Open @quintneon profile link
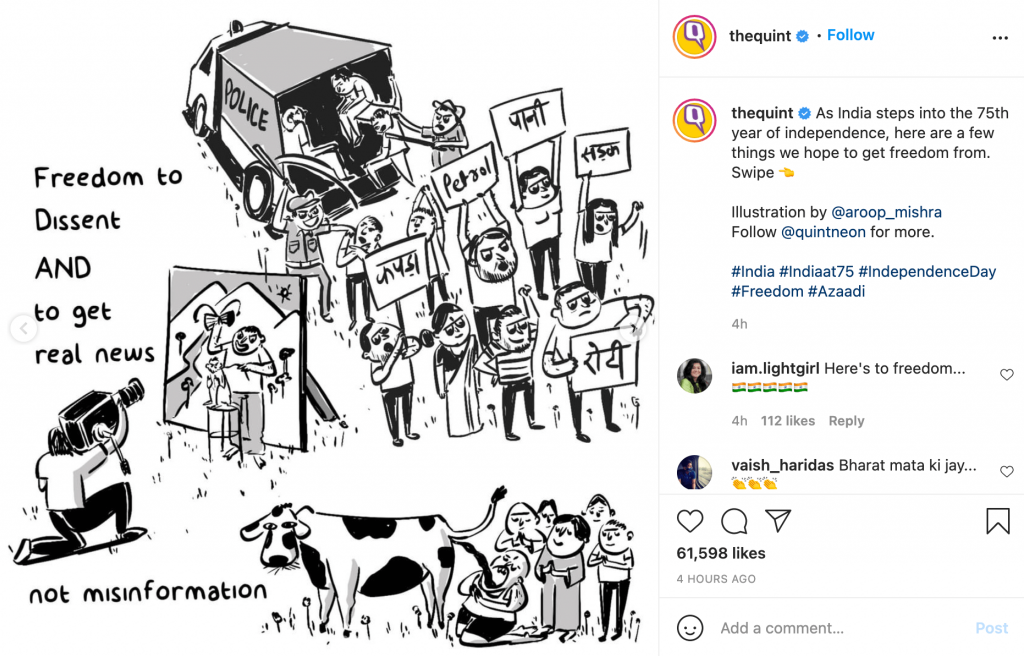Screen dimensions: 1024x656 click(x=823, y=232)
